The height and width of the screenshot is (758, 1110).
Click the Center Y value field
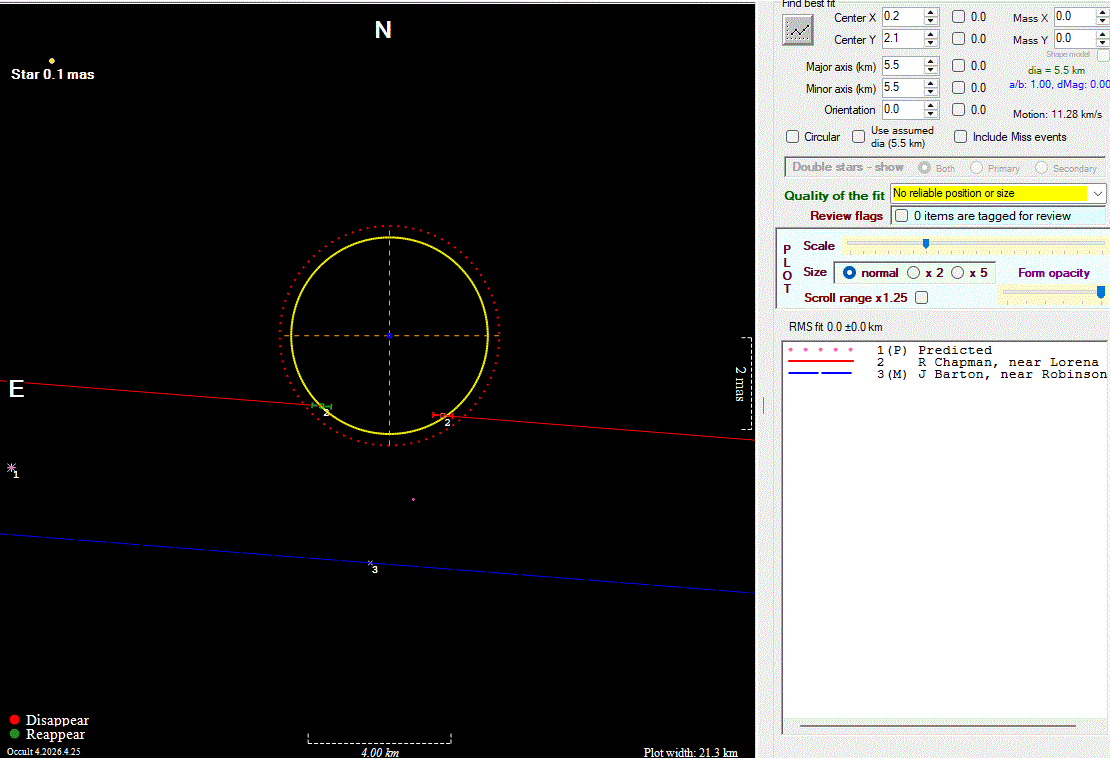pyautogui.click(x=903, y=39)
